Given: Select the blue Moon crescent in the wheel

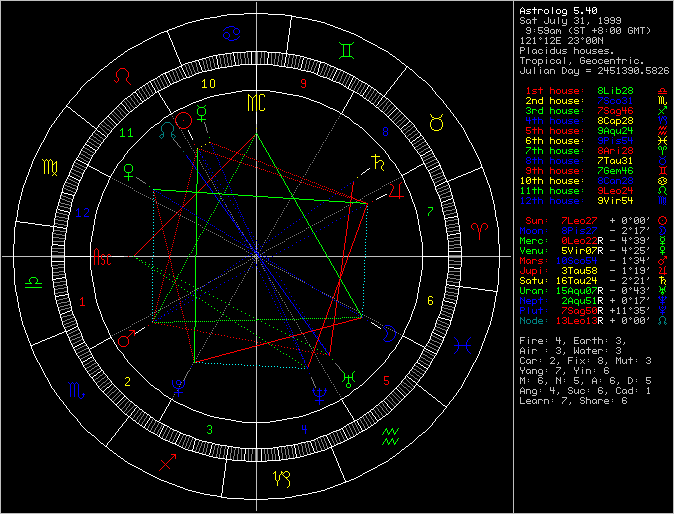Looking at the screenshot, I should [389, 333].
